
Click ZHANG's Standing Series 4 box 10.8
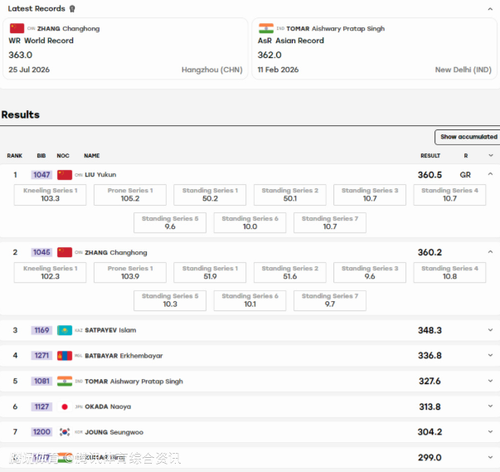pyautogui.click(x=450, y=273)
